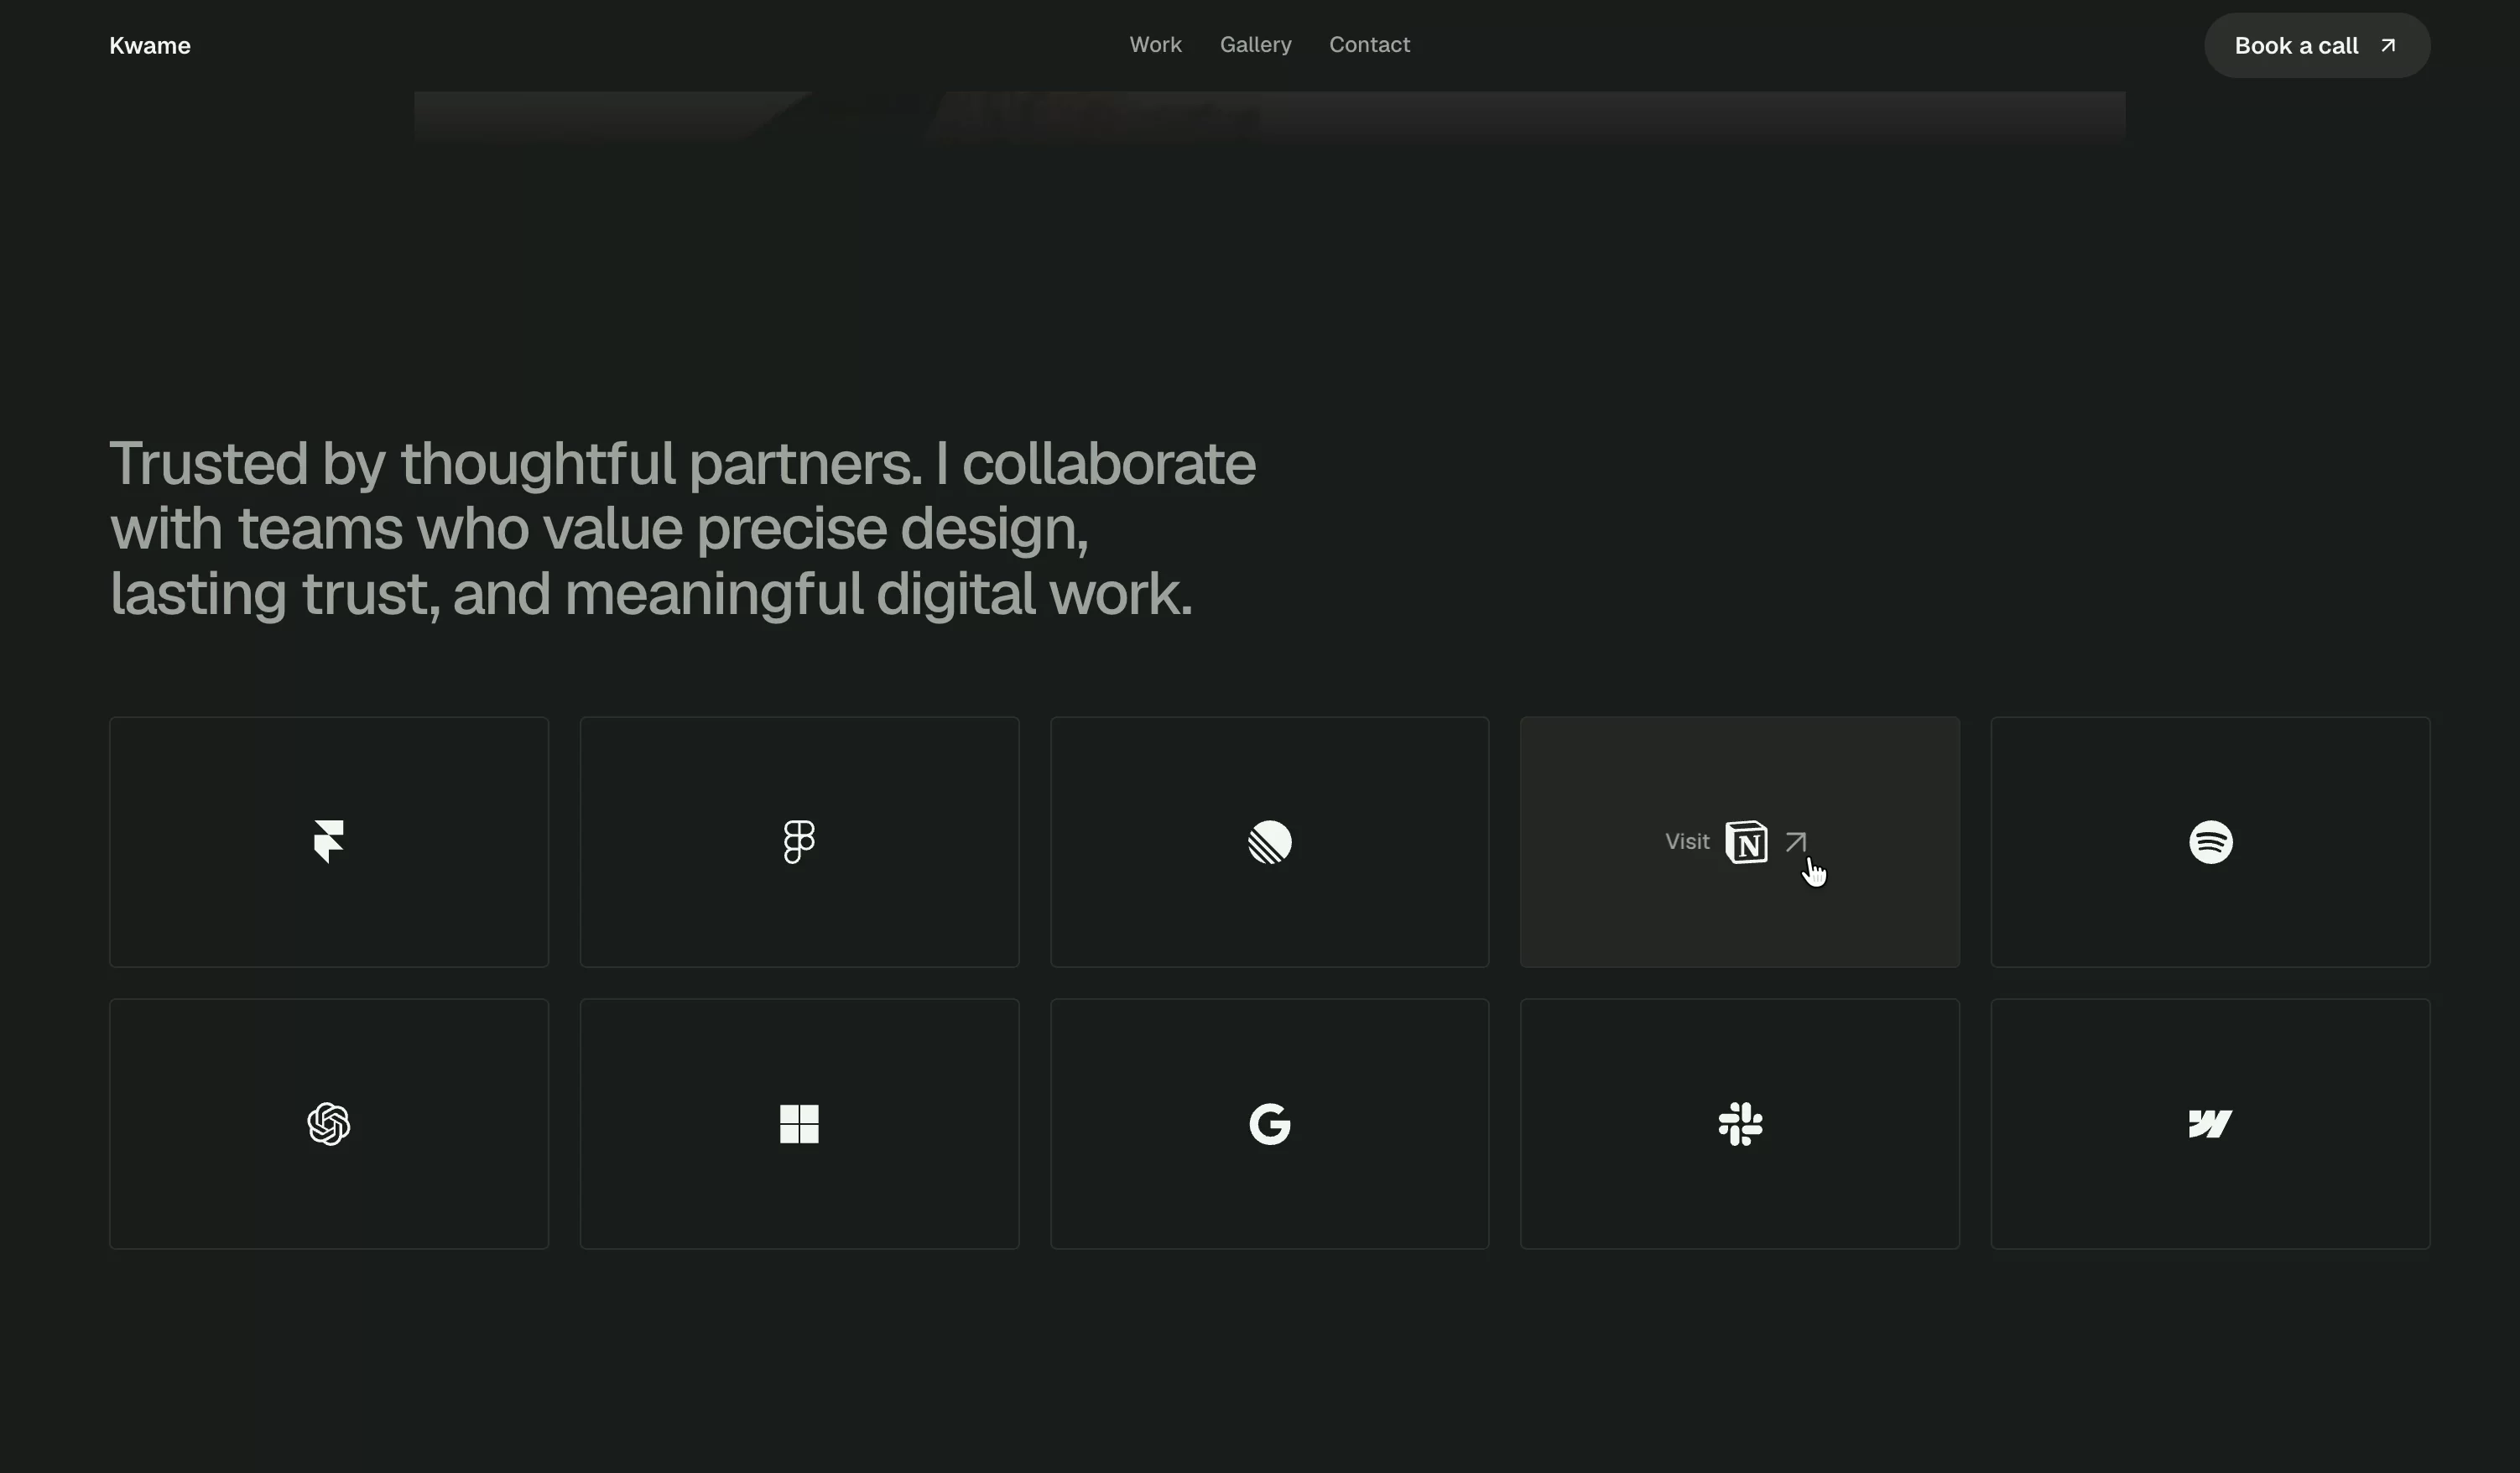The image size is (2520, 1473).
Task: Open the Gallery navigation link
Action: [x=1255, y=45]
